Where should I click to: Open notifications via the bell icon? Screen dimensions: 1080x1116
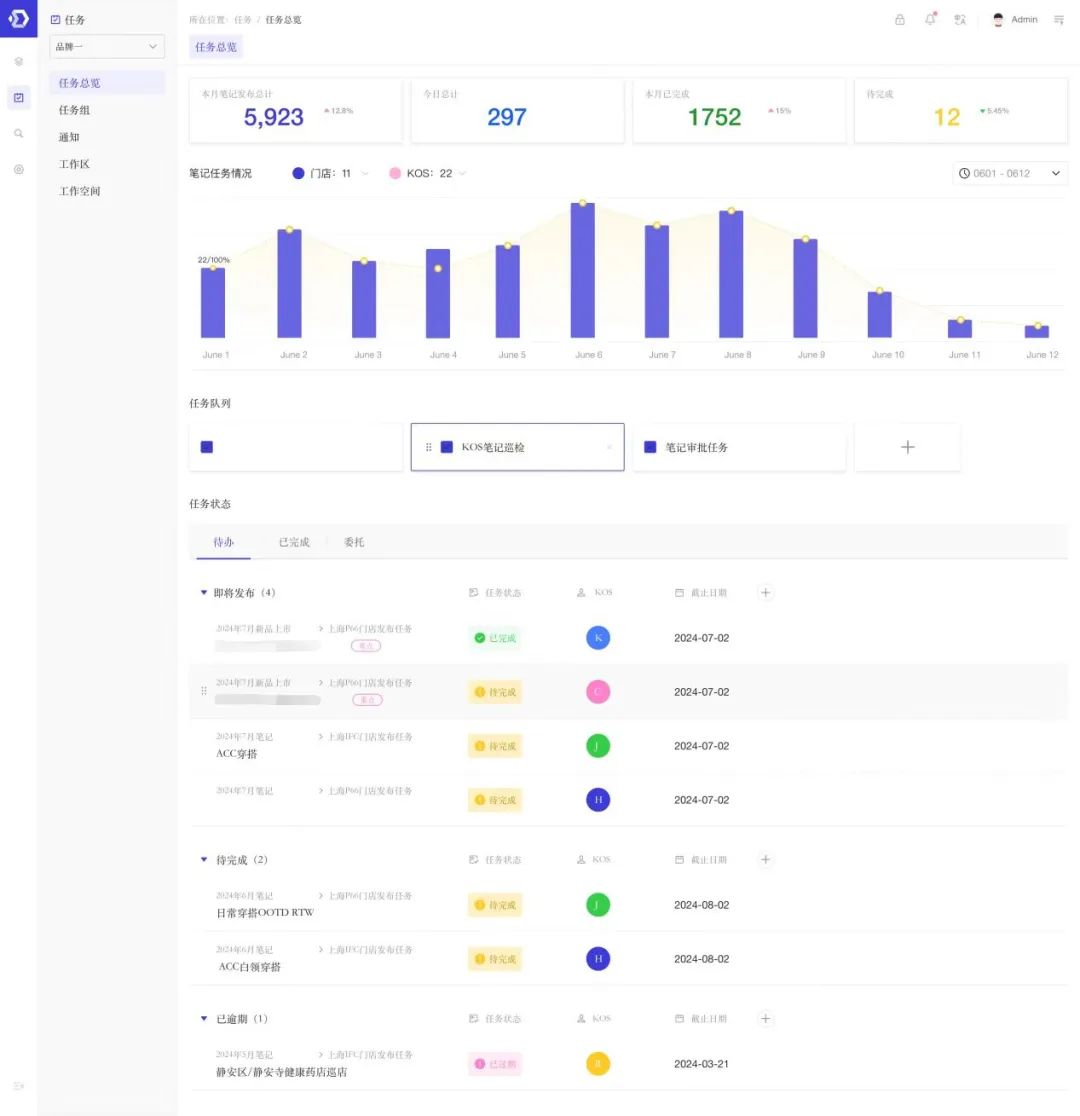click(x=930, y=20)
